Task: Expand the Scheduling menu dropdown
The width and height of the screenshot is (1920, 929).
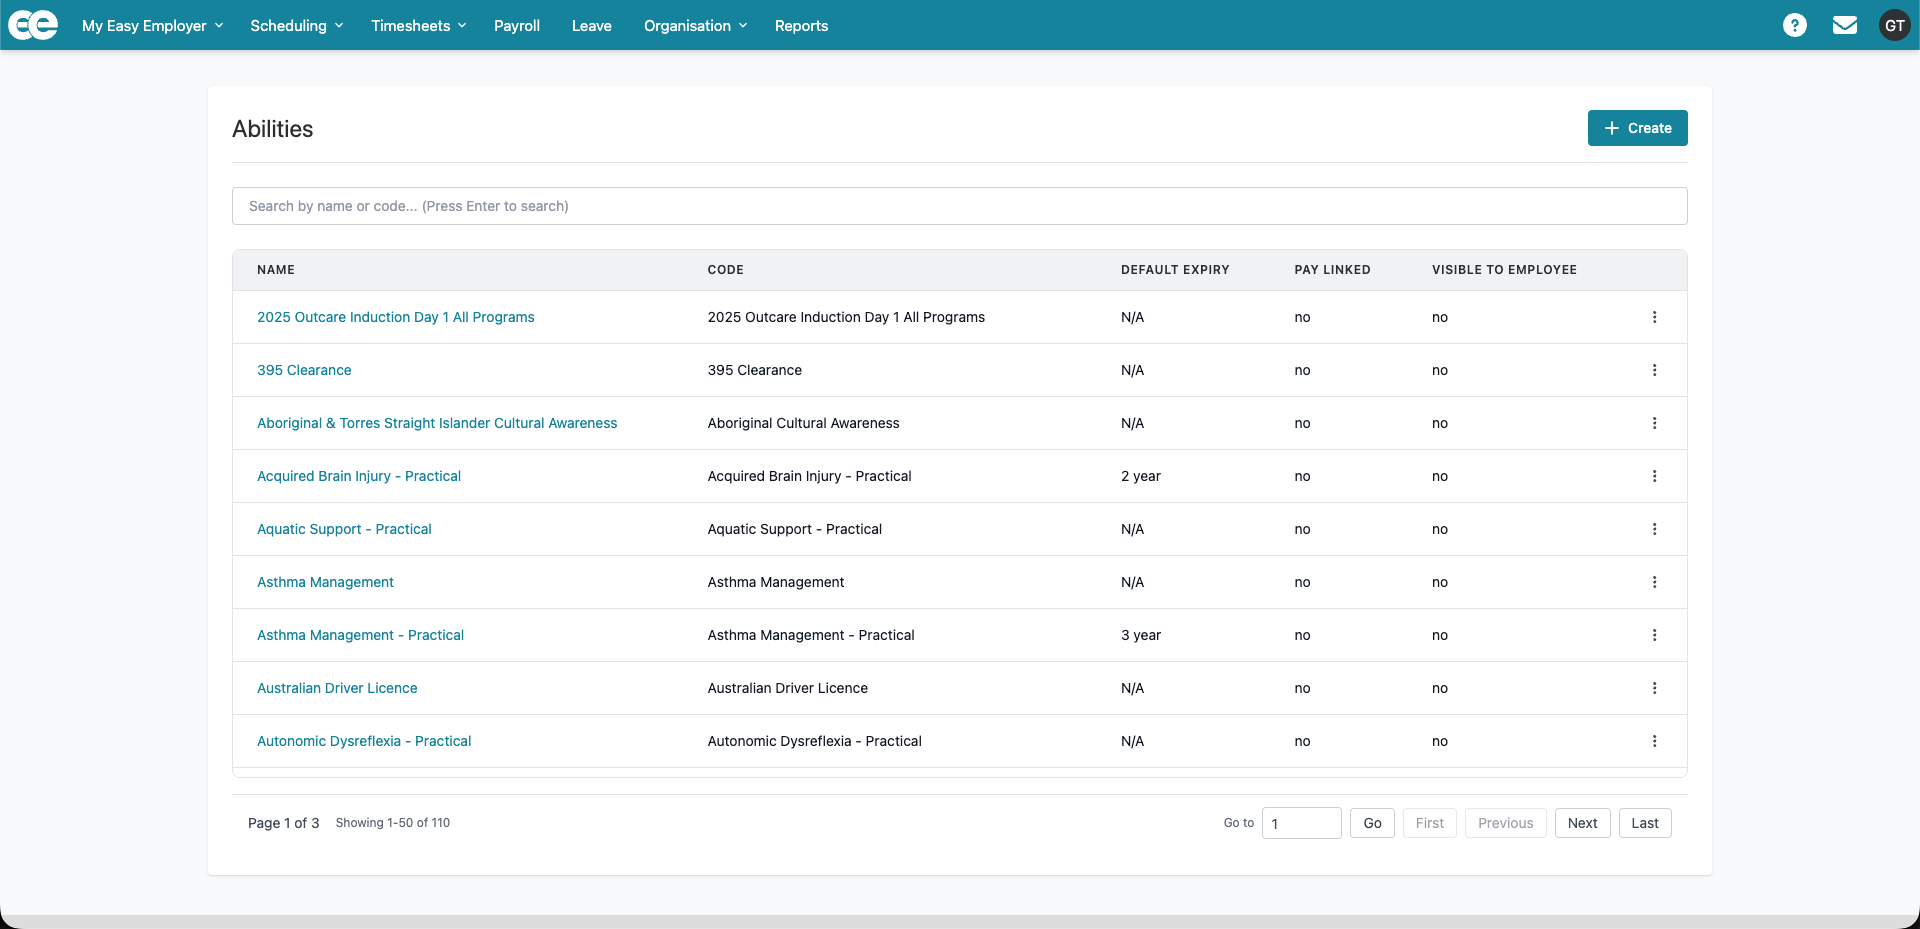Action: [297, 26]
